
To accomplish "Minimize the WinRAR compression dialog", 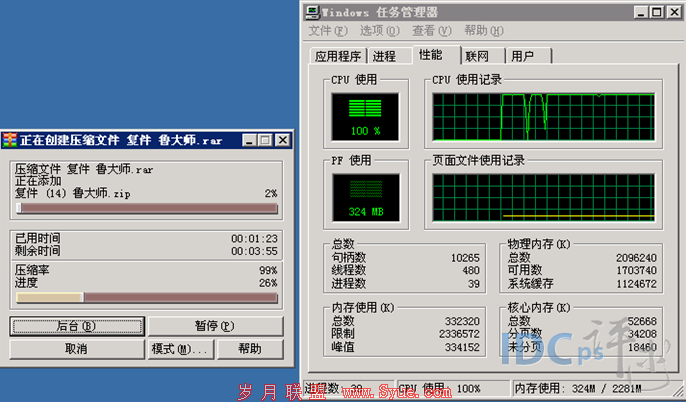I will [249, 140].
